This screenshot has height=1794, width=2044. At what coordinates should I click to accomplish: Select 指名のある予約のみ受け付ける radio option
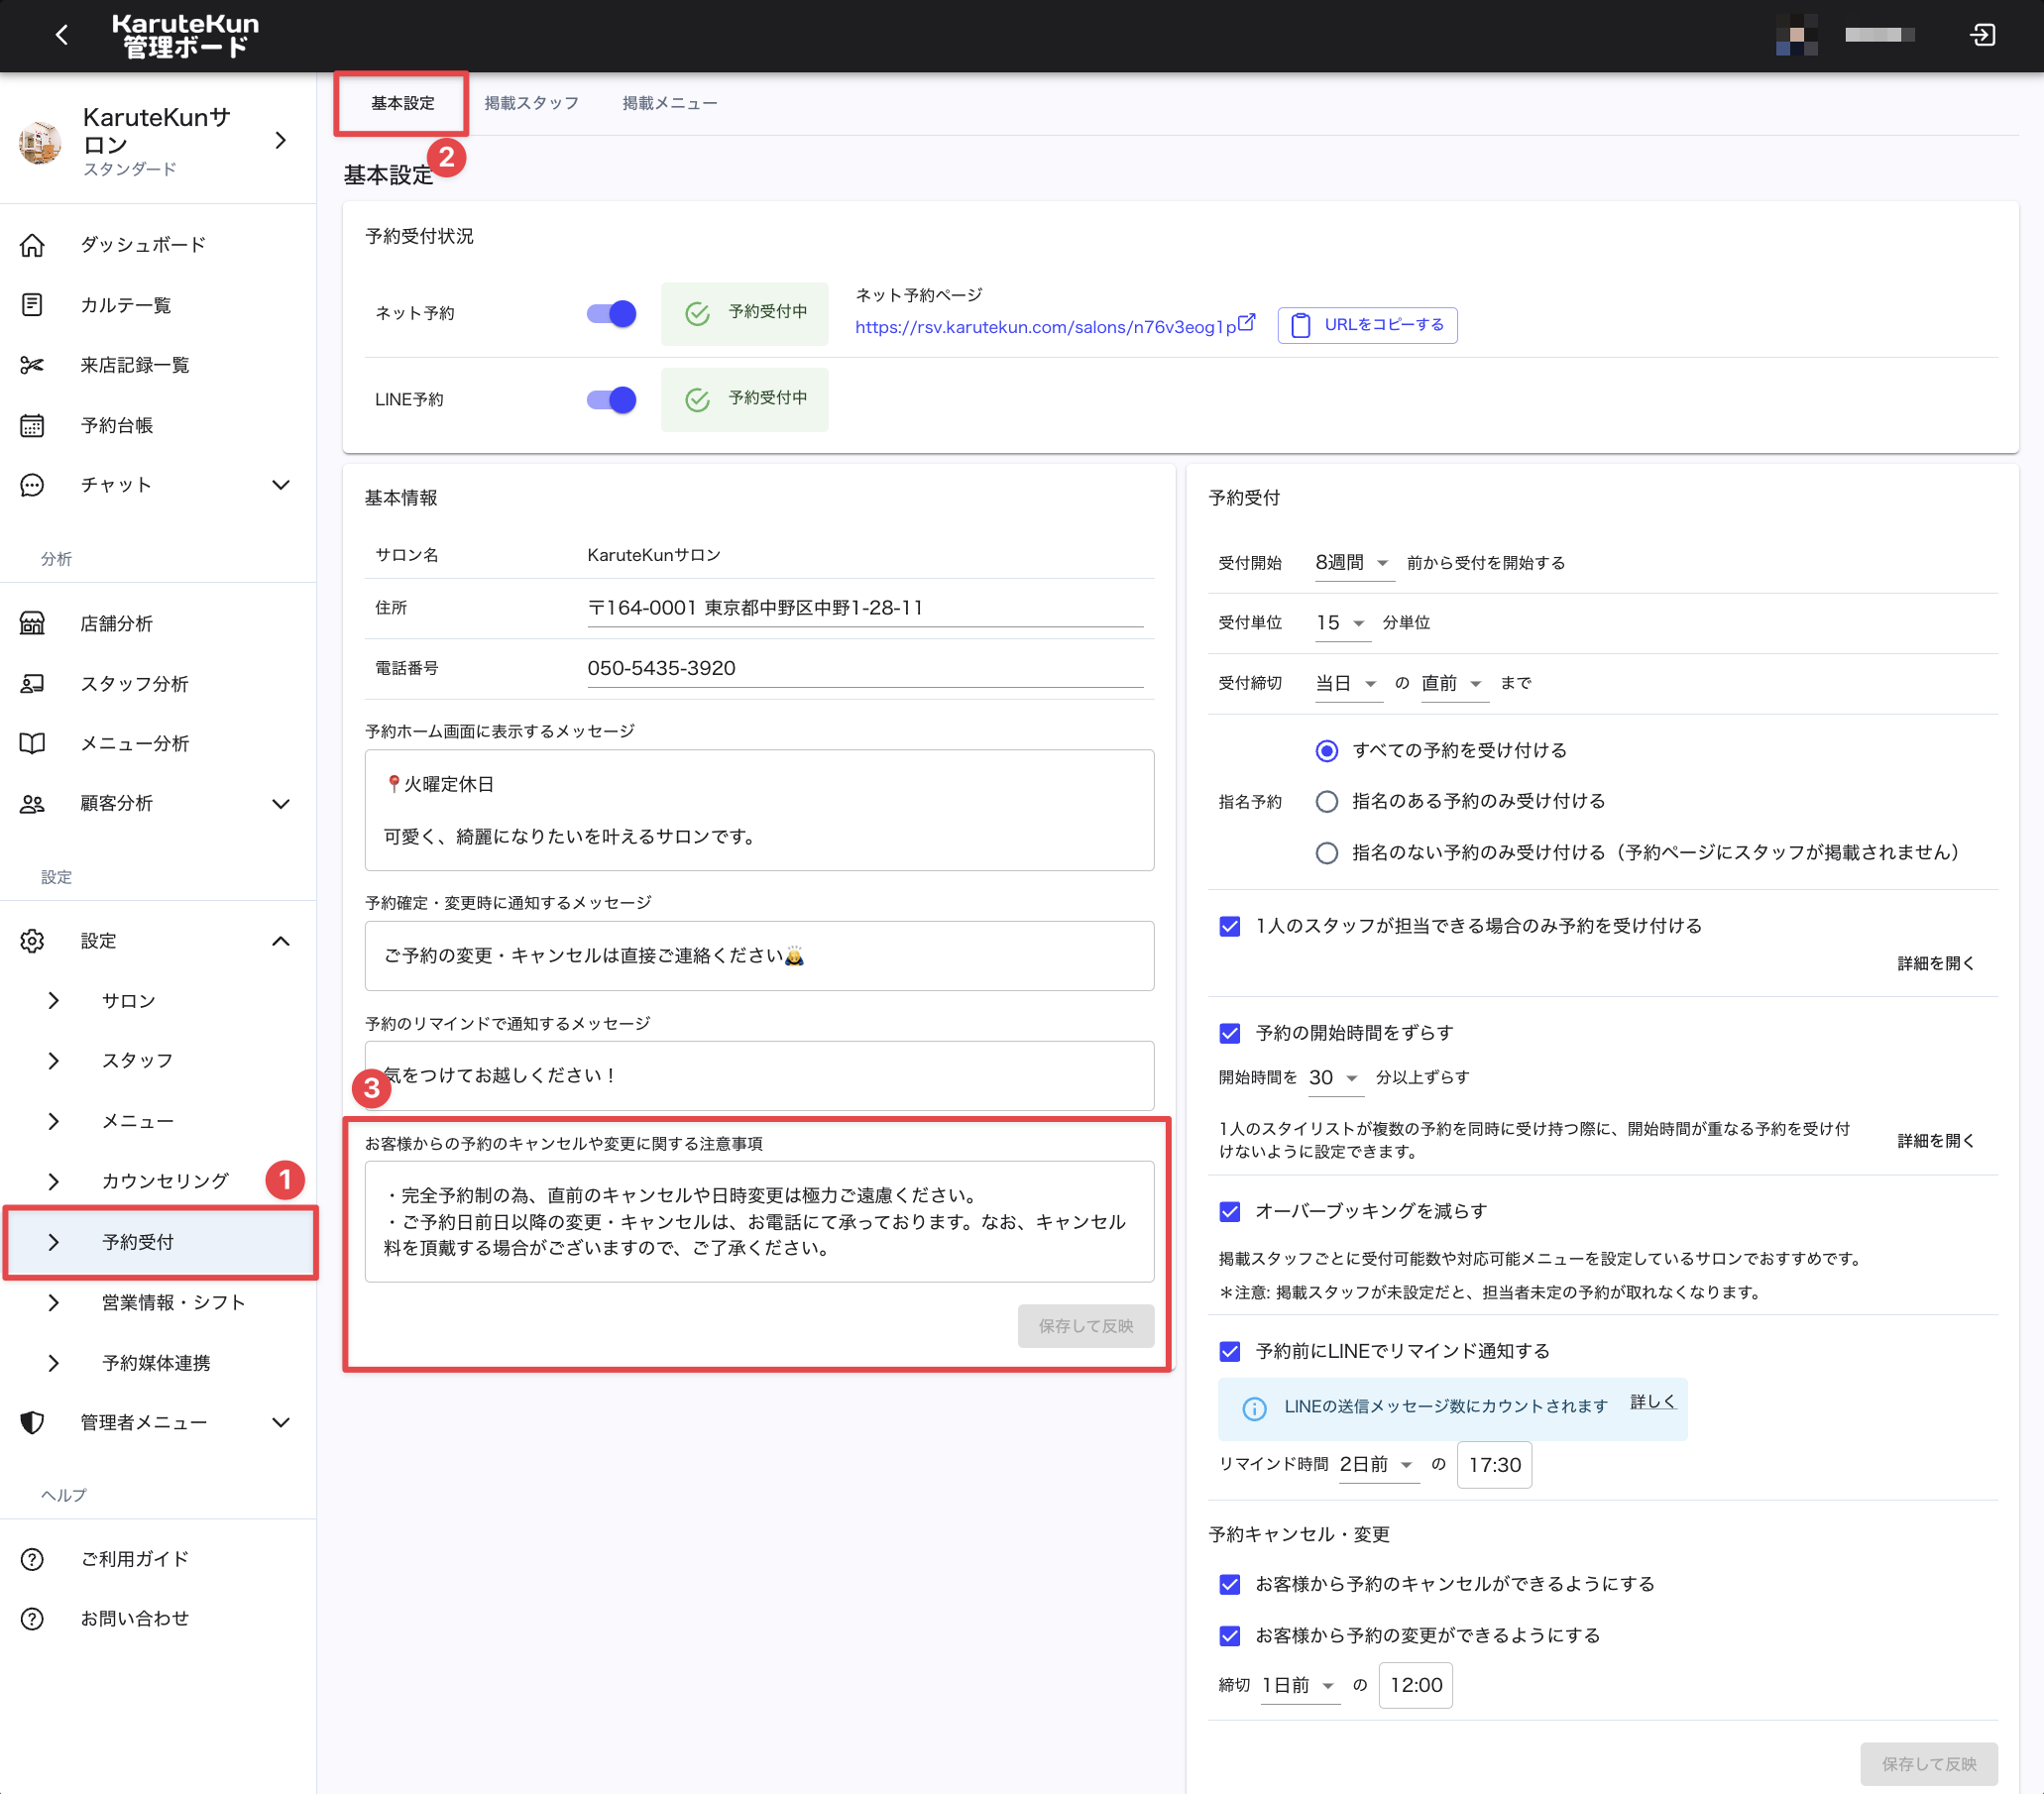tap(1326, 802)
